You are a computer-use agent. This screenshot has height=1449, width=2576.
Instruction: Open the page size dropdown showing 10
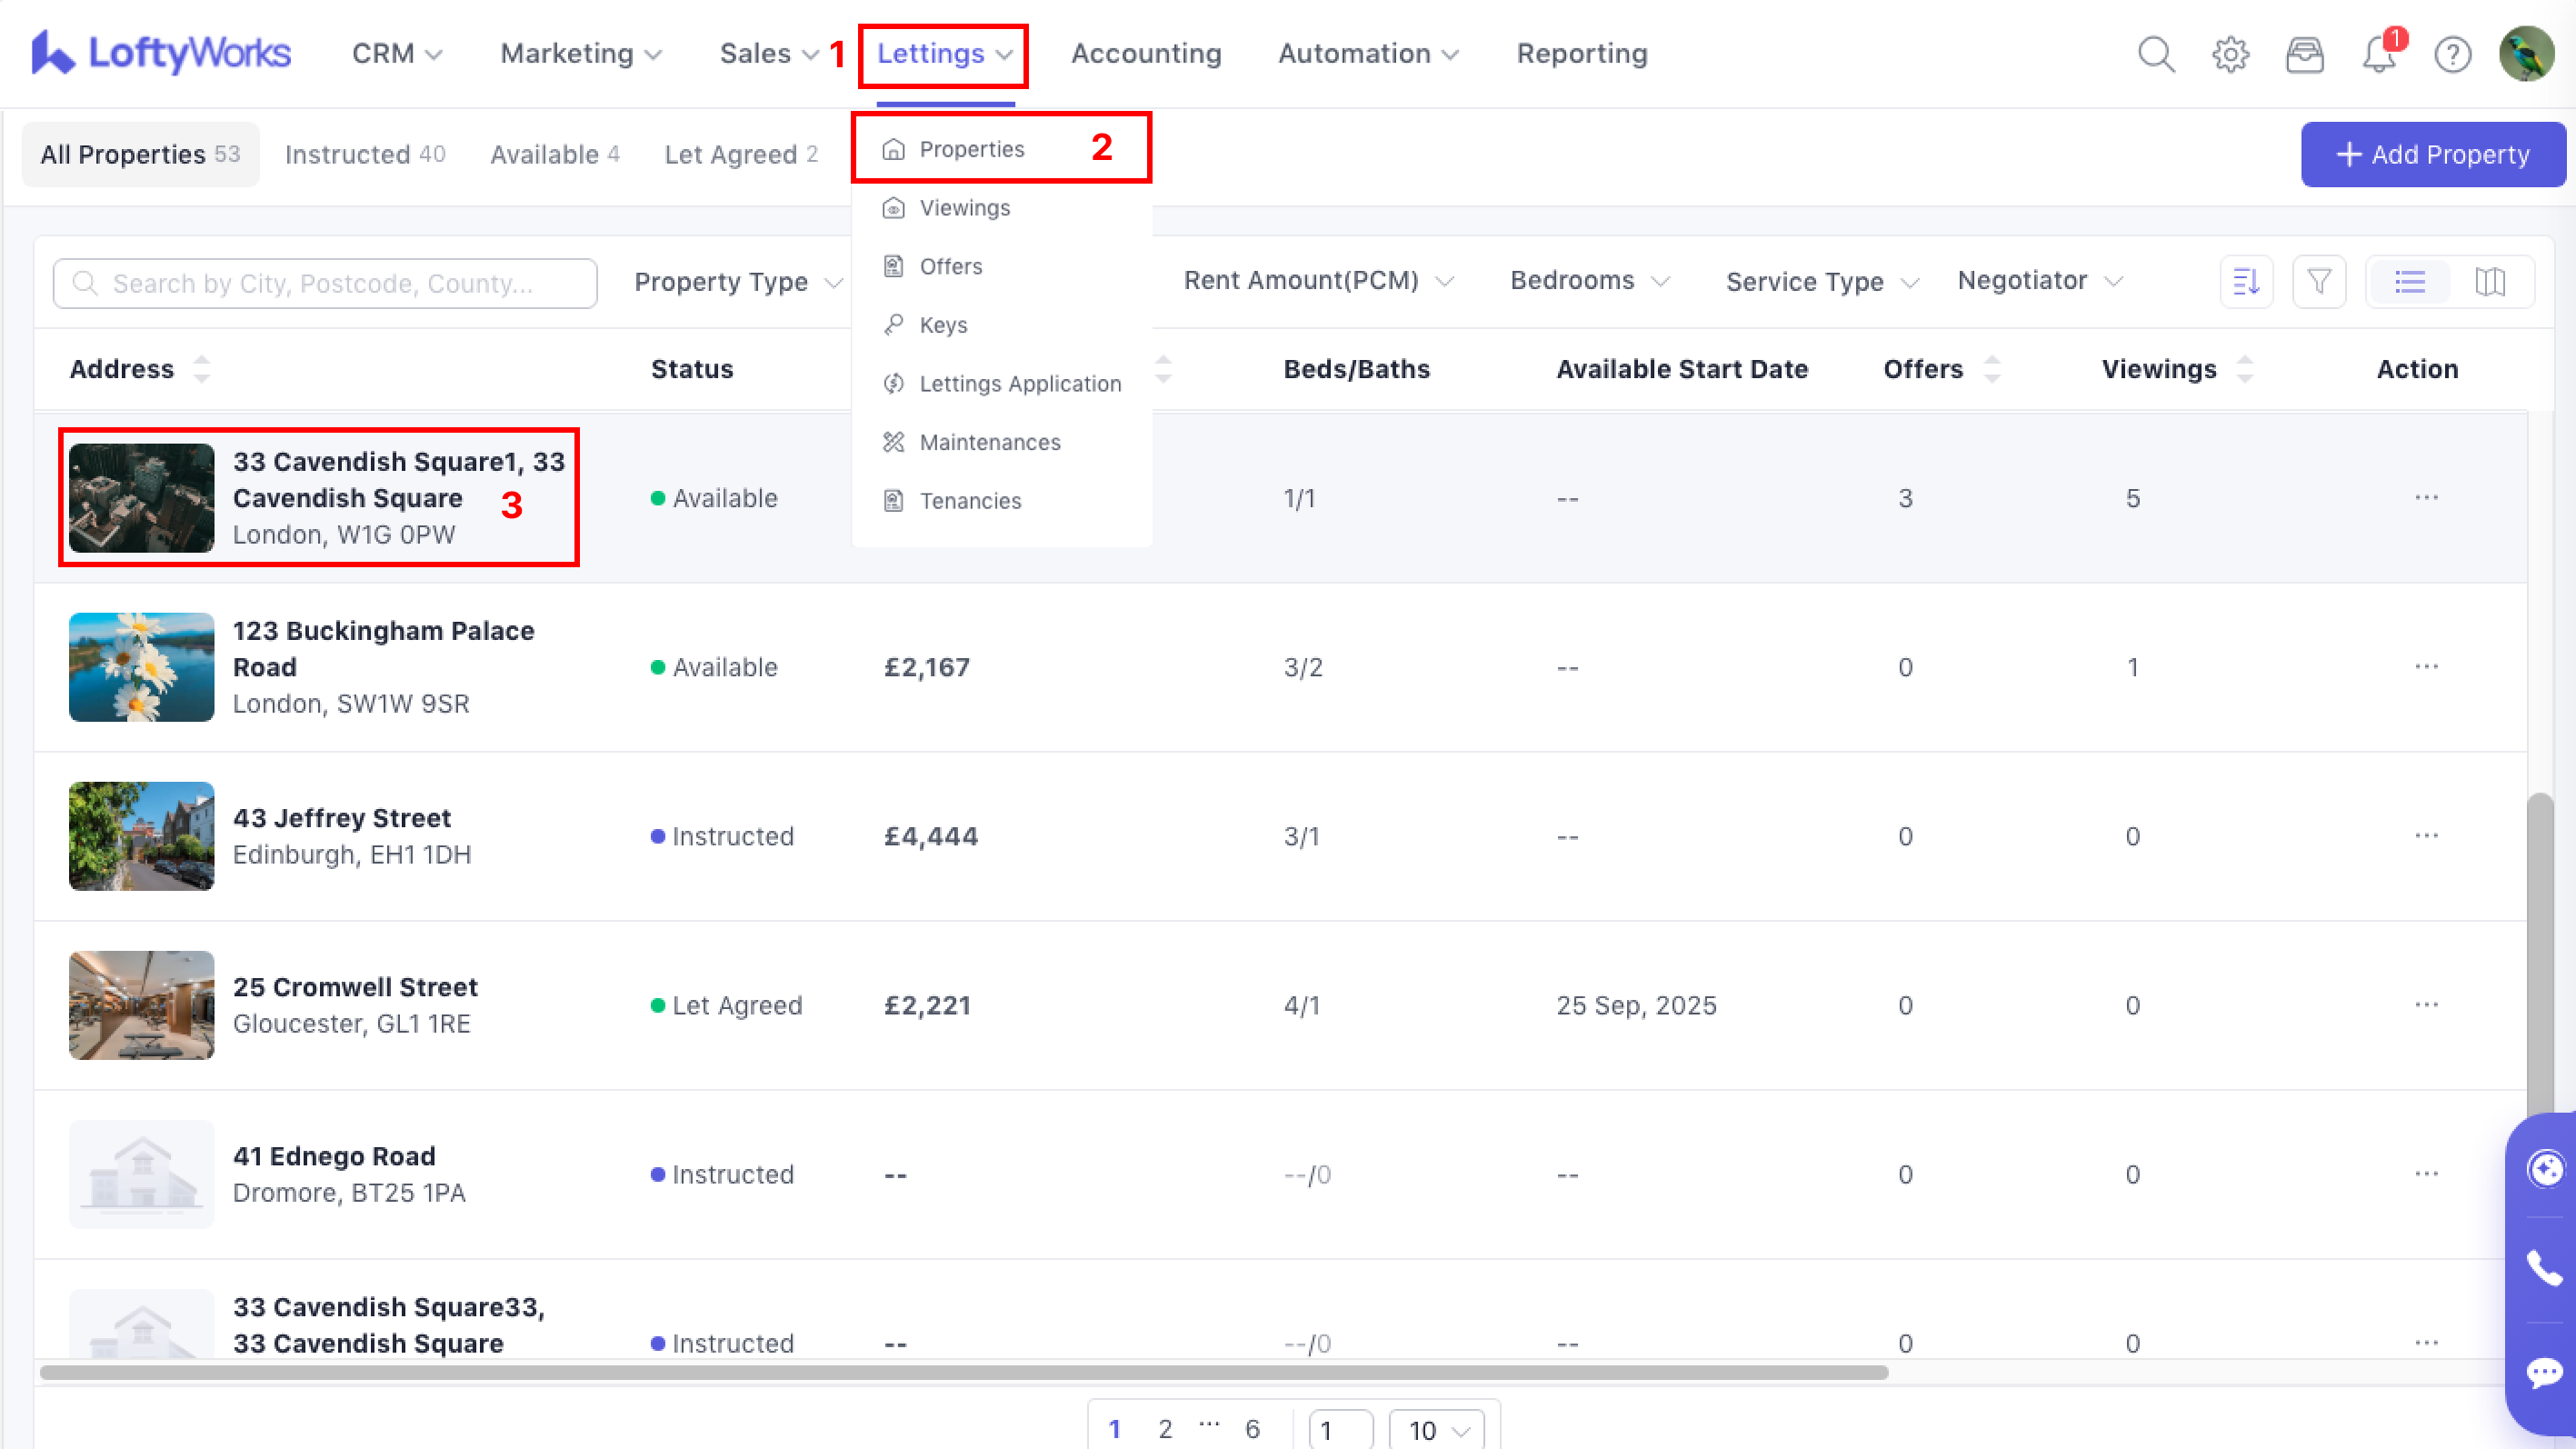[1436, 1430]
